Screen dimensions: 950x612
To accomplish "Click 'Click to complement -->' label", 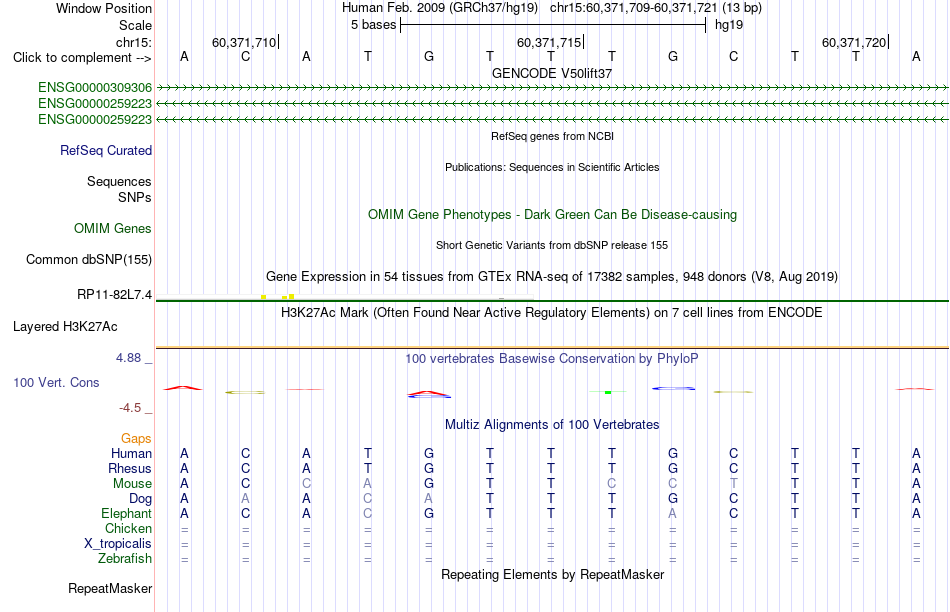I will pos(82,58).
